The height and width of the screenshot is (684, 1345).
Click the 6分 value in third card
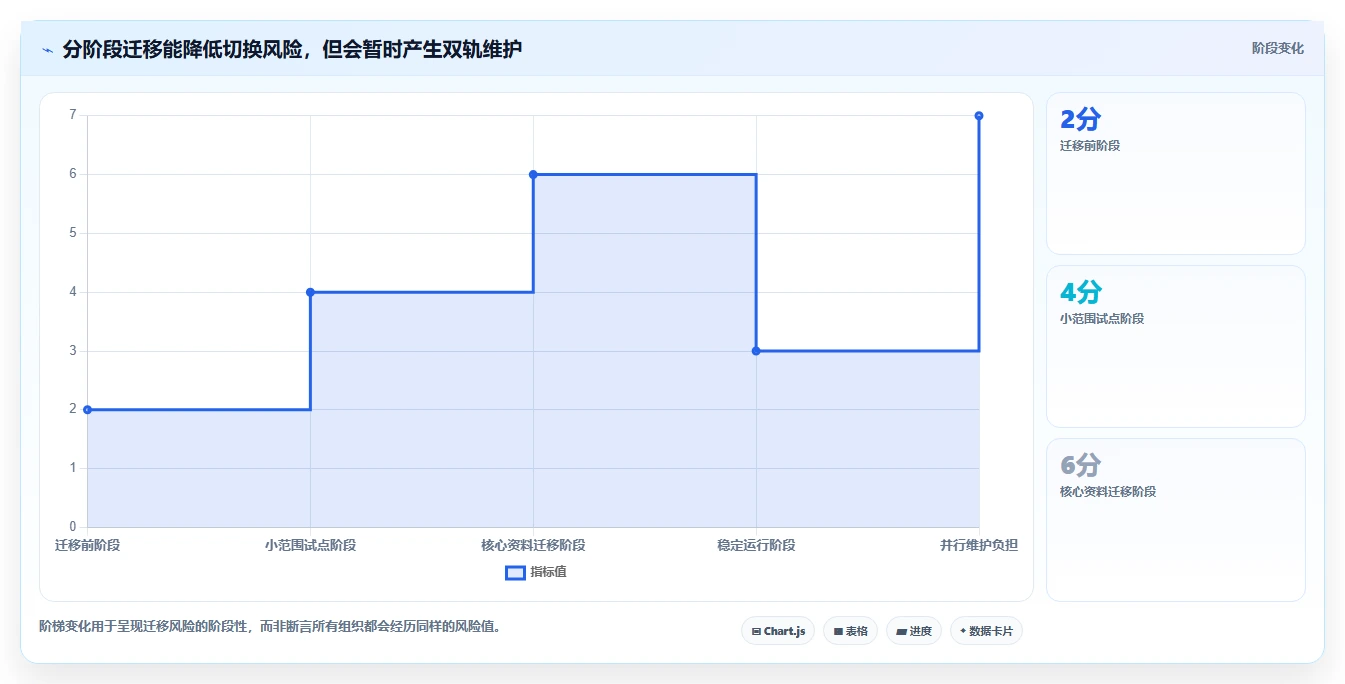1080,466
